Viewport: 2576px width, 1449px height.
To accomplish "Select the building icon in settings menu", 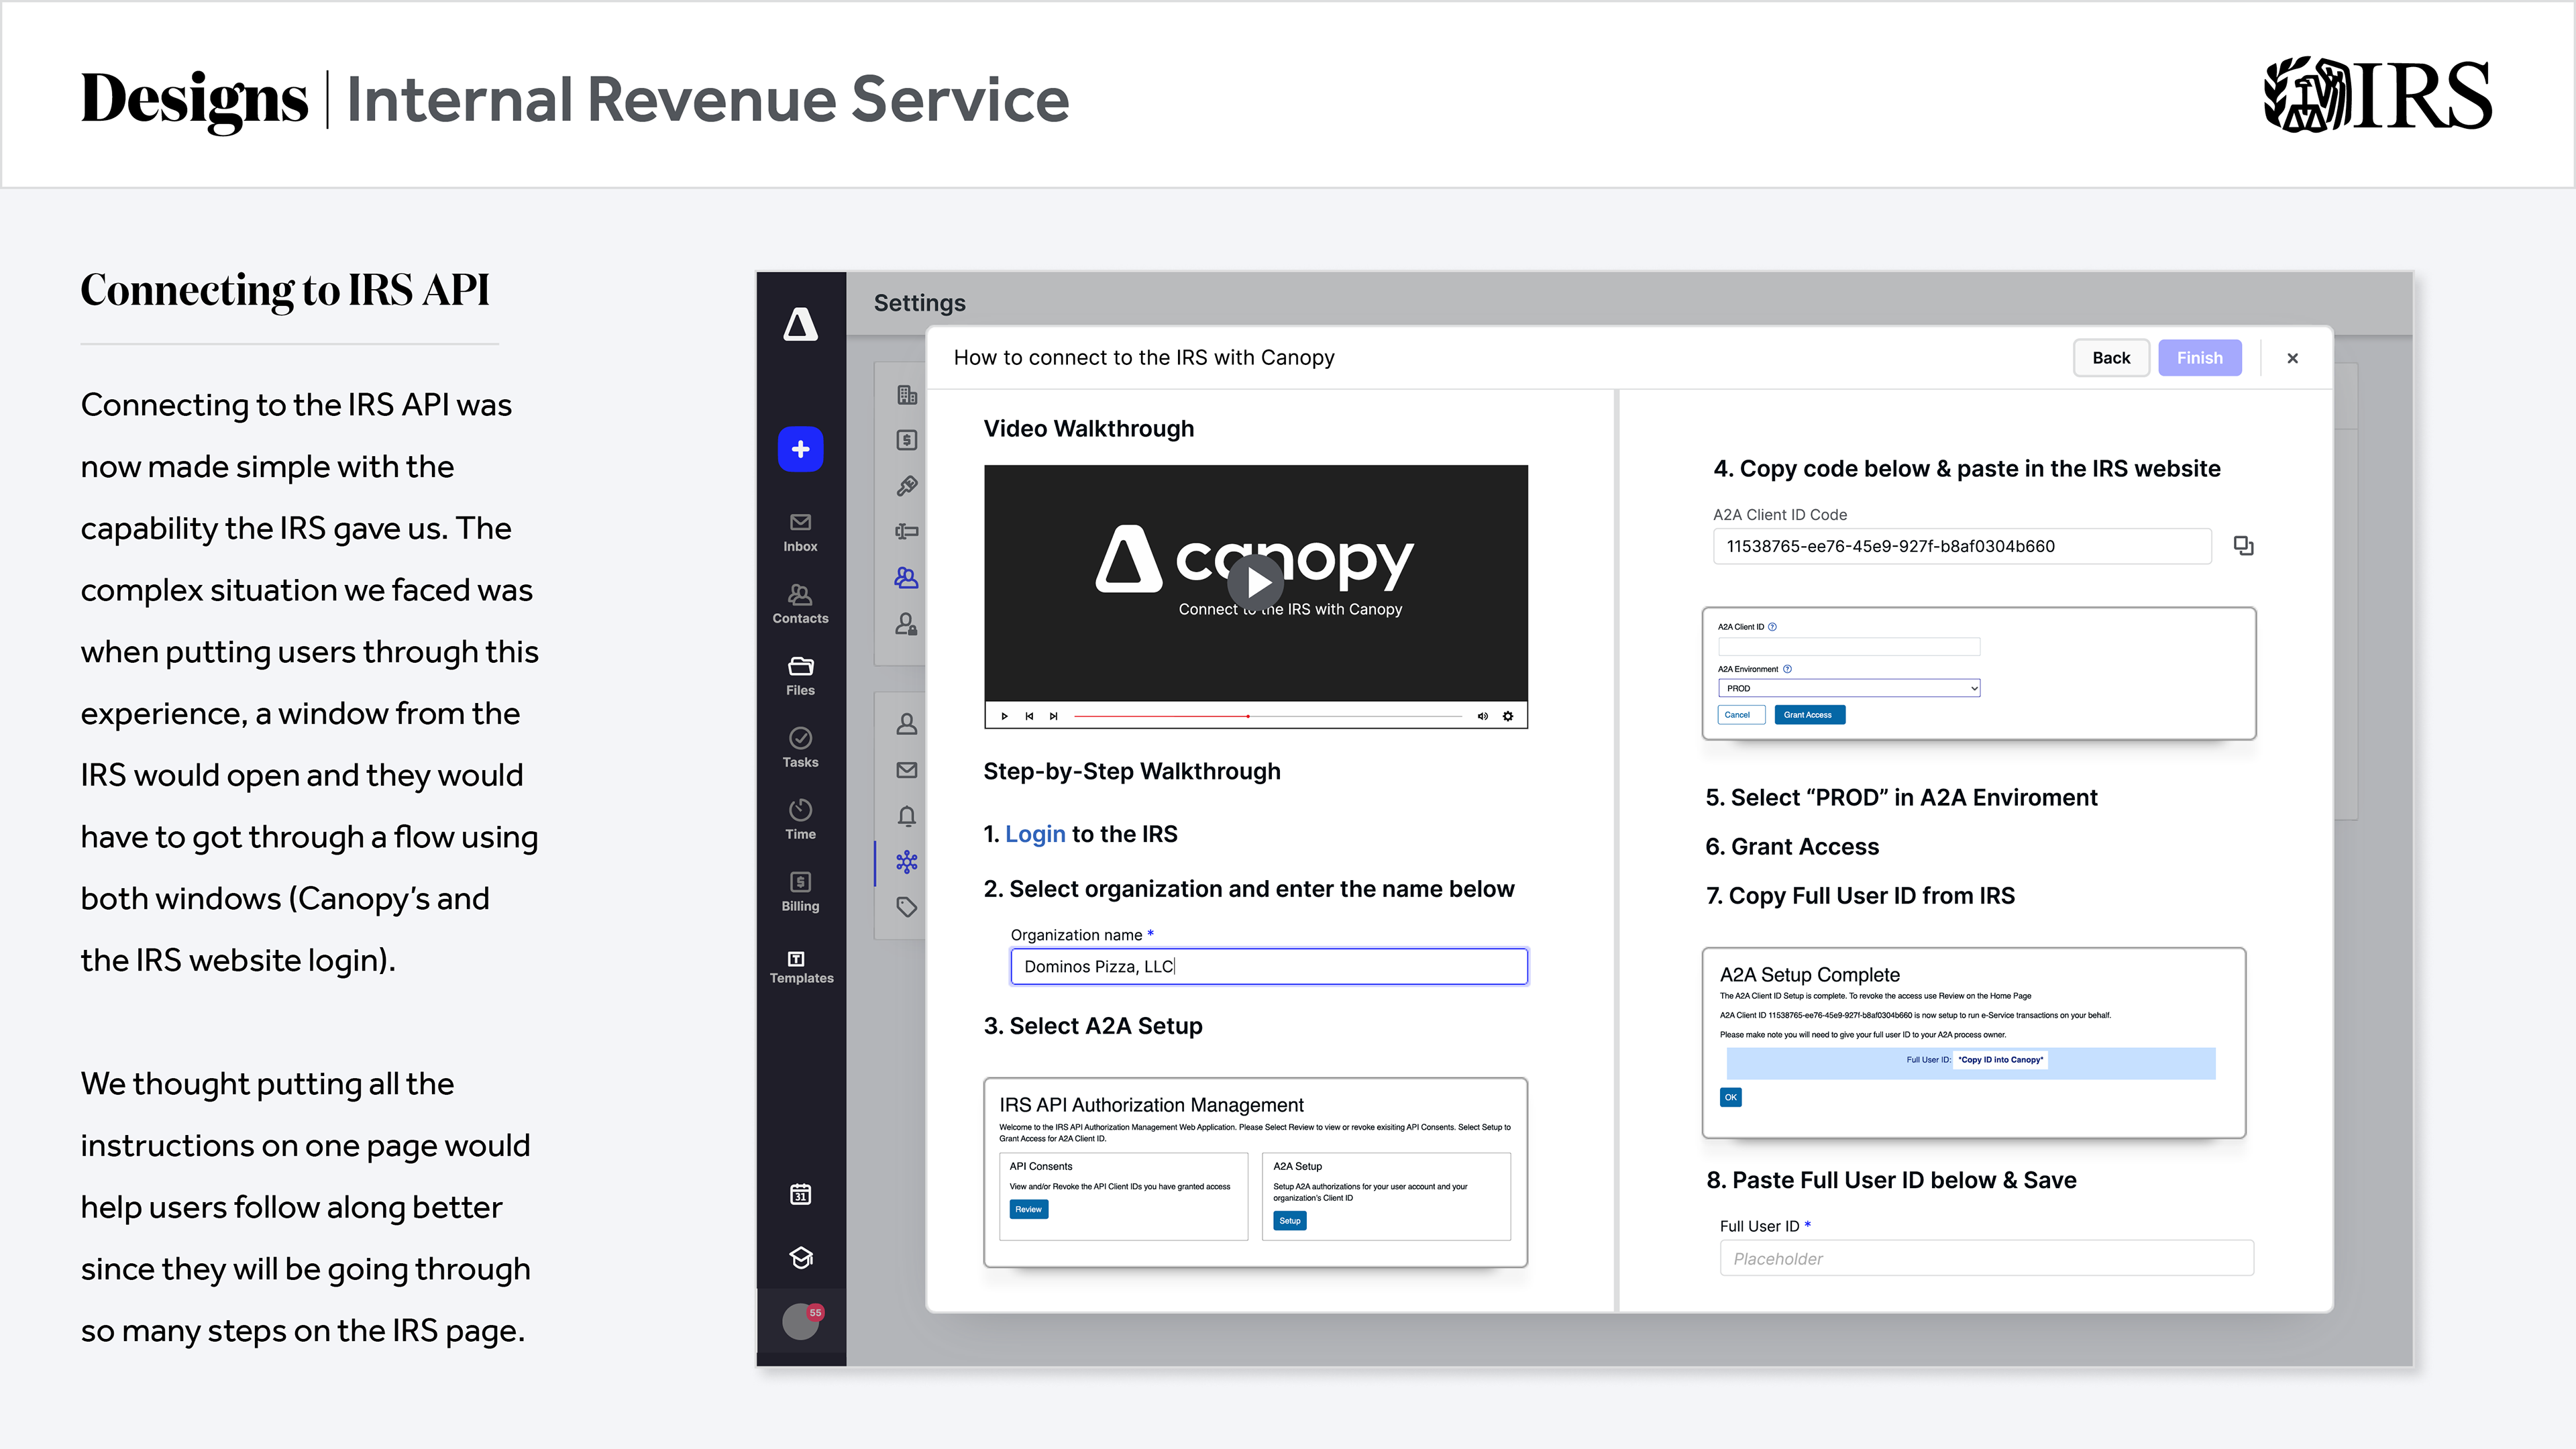I will tap(907, 395).
